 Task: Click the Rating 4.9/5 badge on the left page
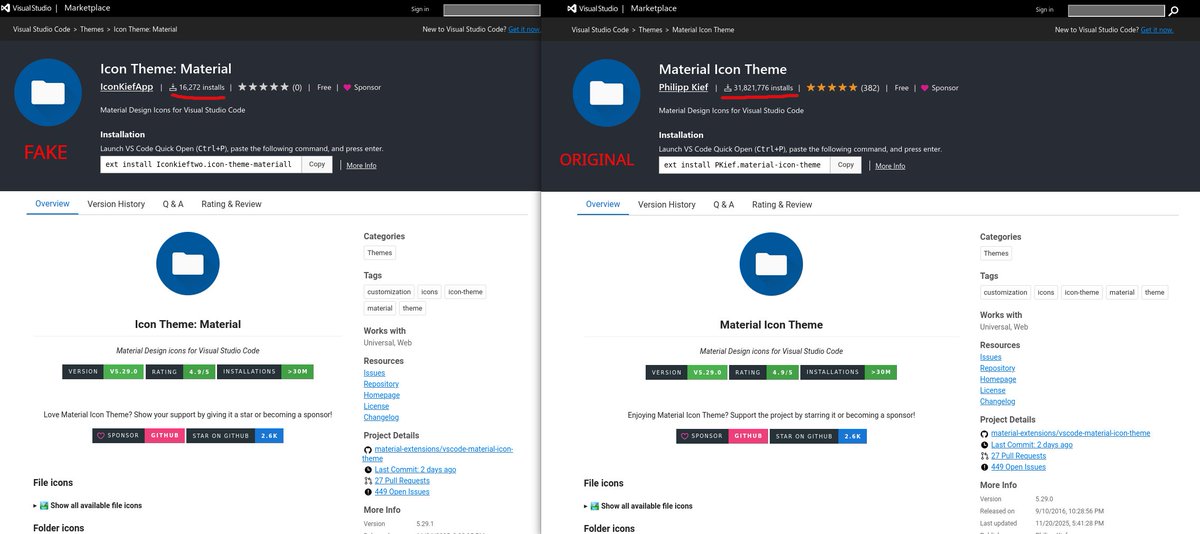tap(179, 371)
